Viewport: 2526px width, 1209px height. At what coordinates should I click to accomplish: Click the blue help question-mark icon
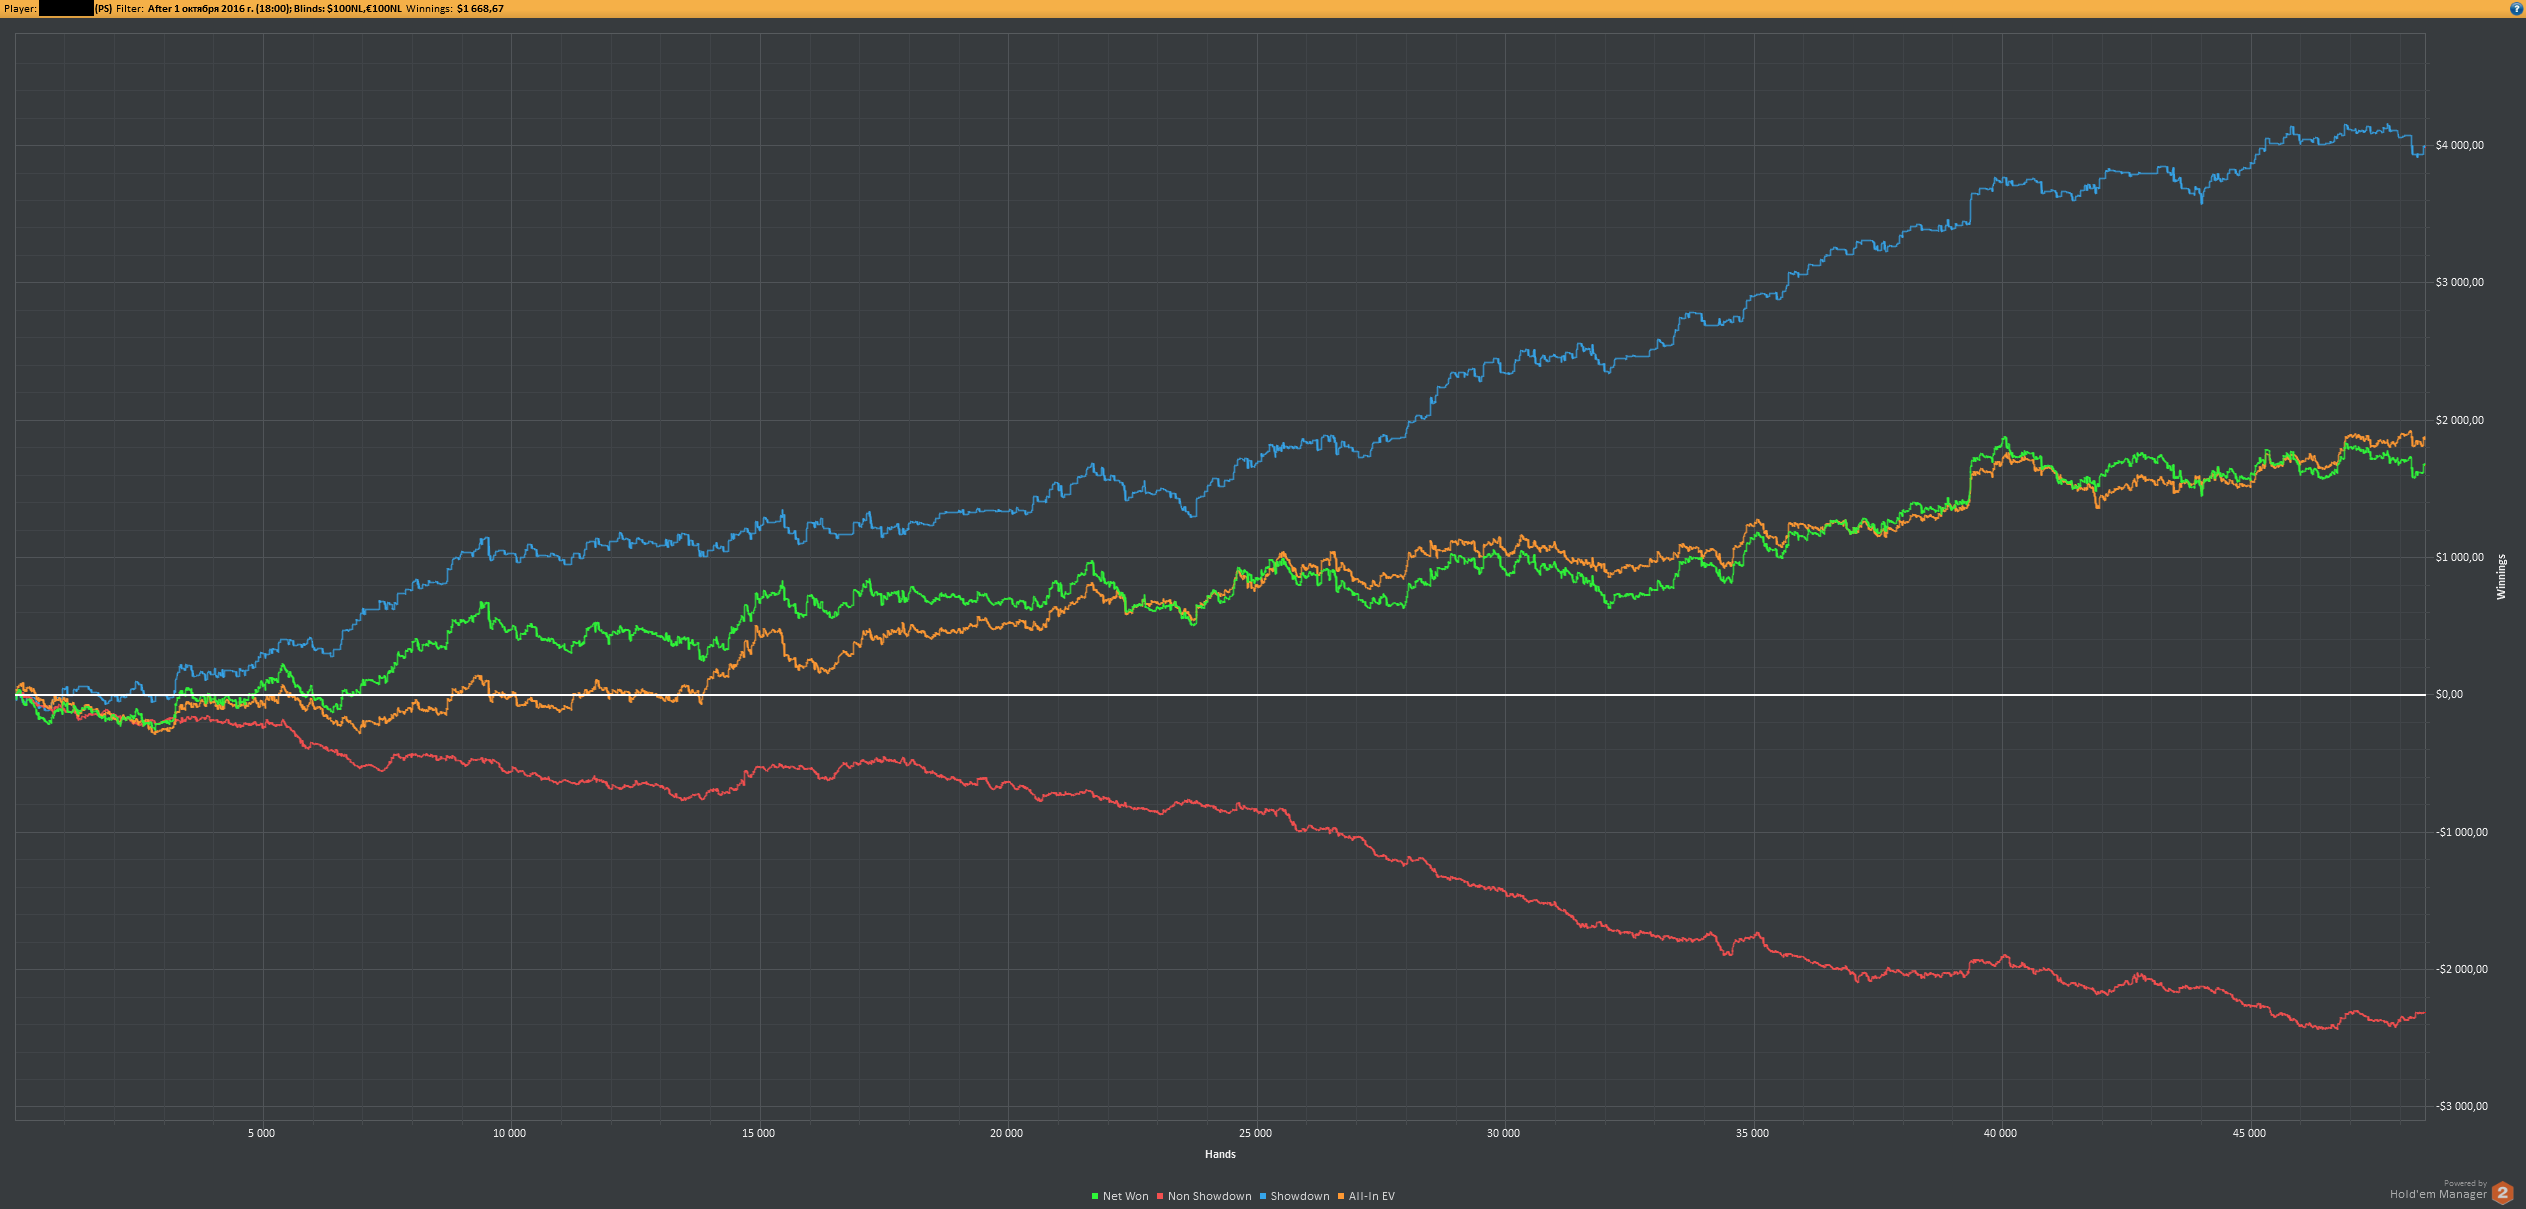tap(2516, 8)
